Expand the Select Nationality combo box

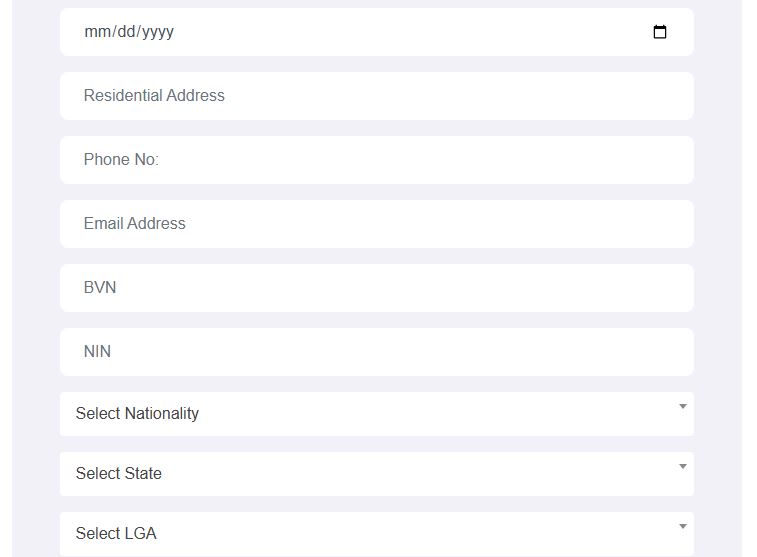(377, 414)
